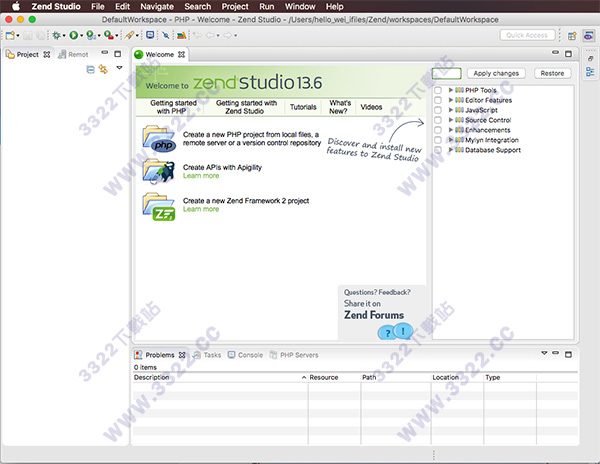Click the Resource column header
The image size is (600, 464).
(334, 378)
